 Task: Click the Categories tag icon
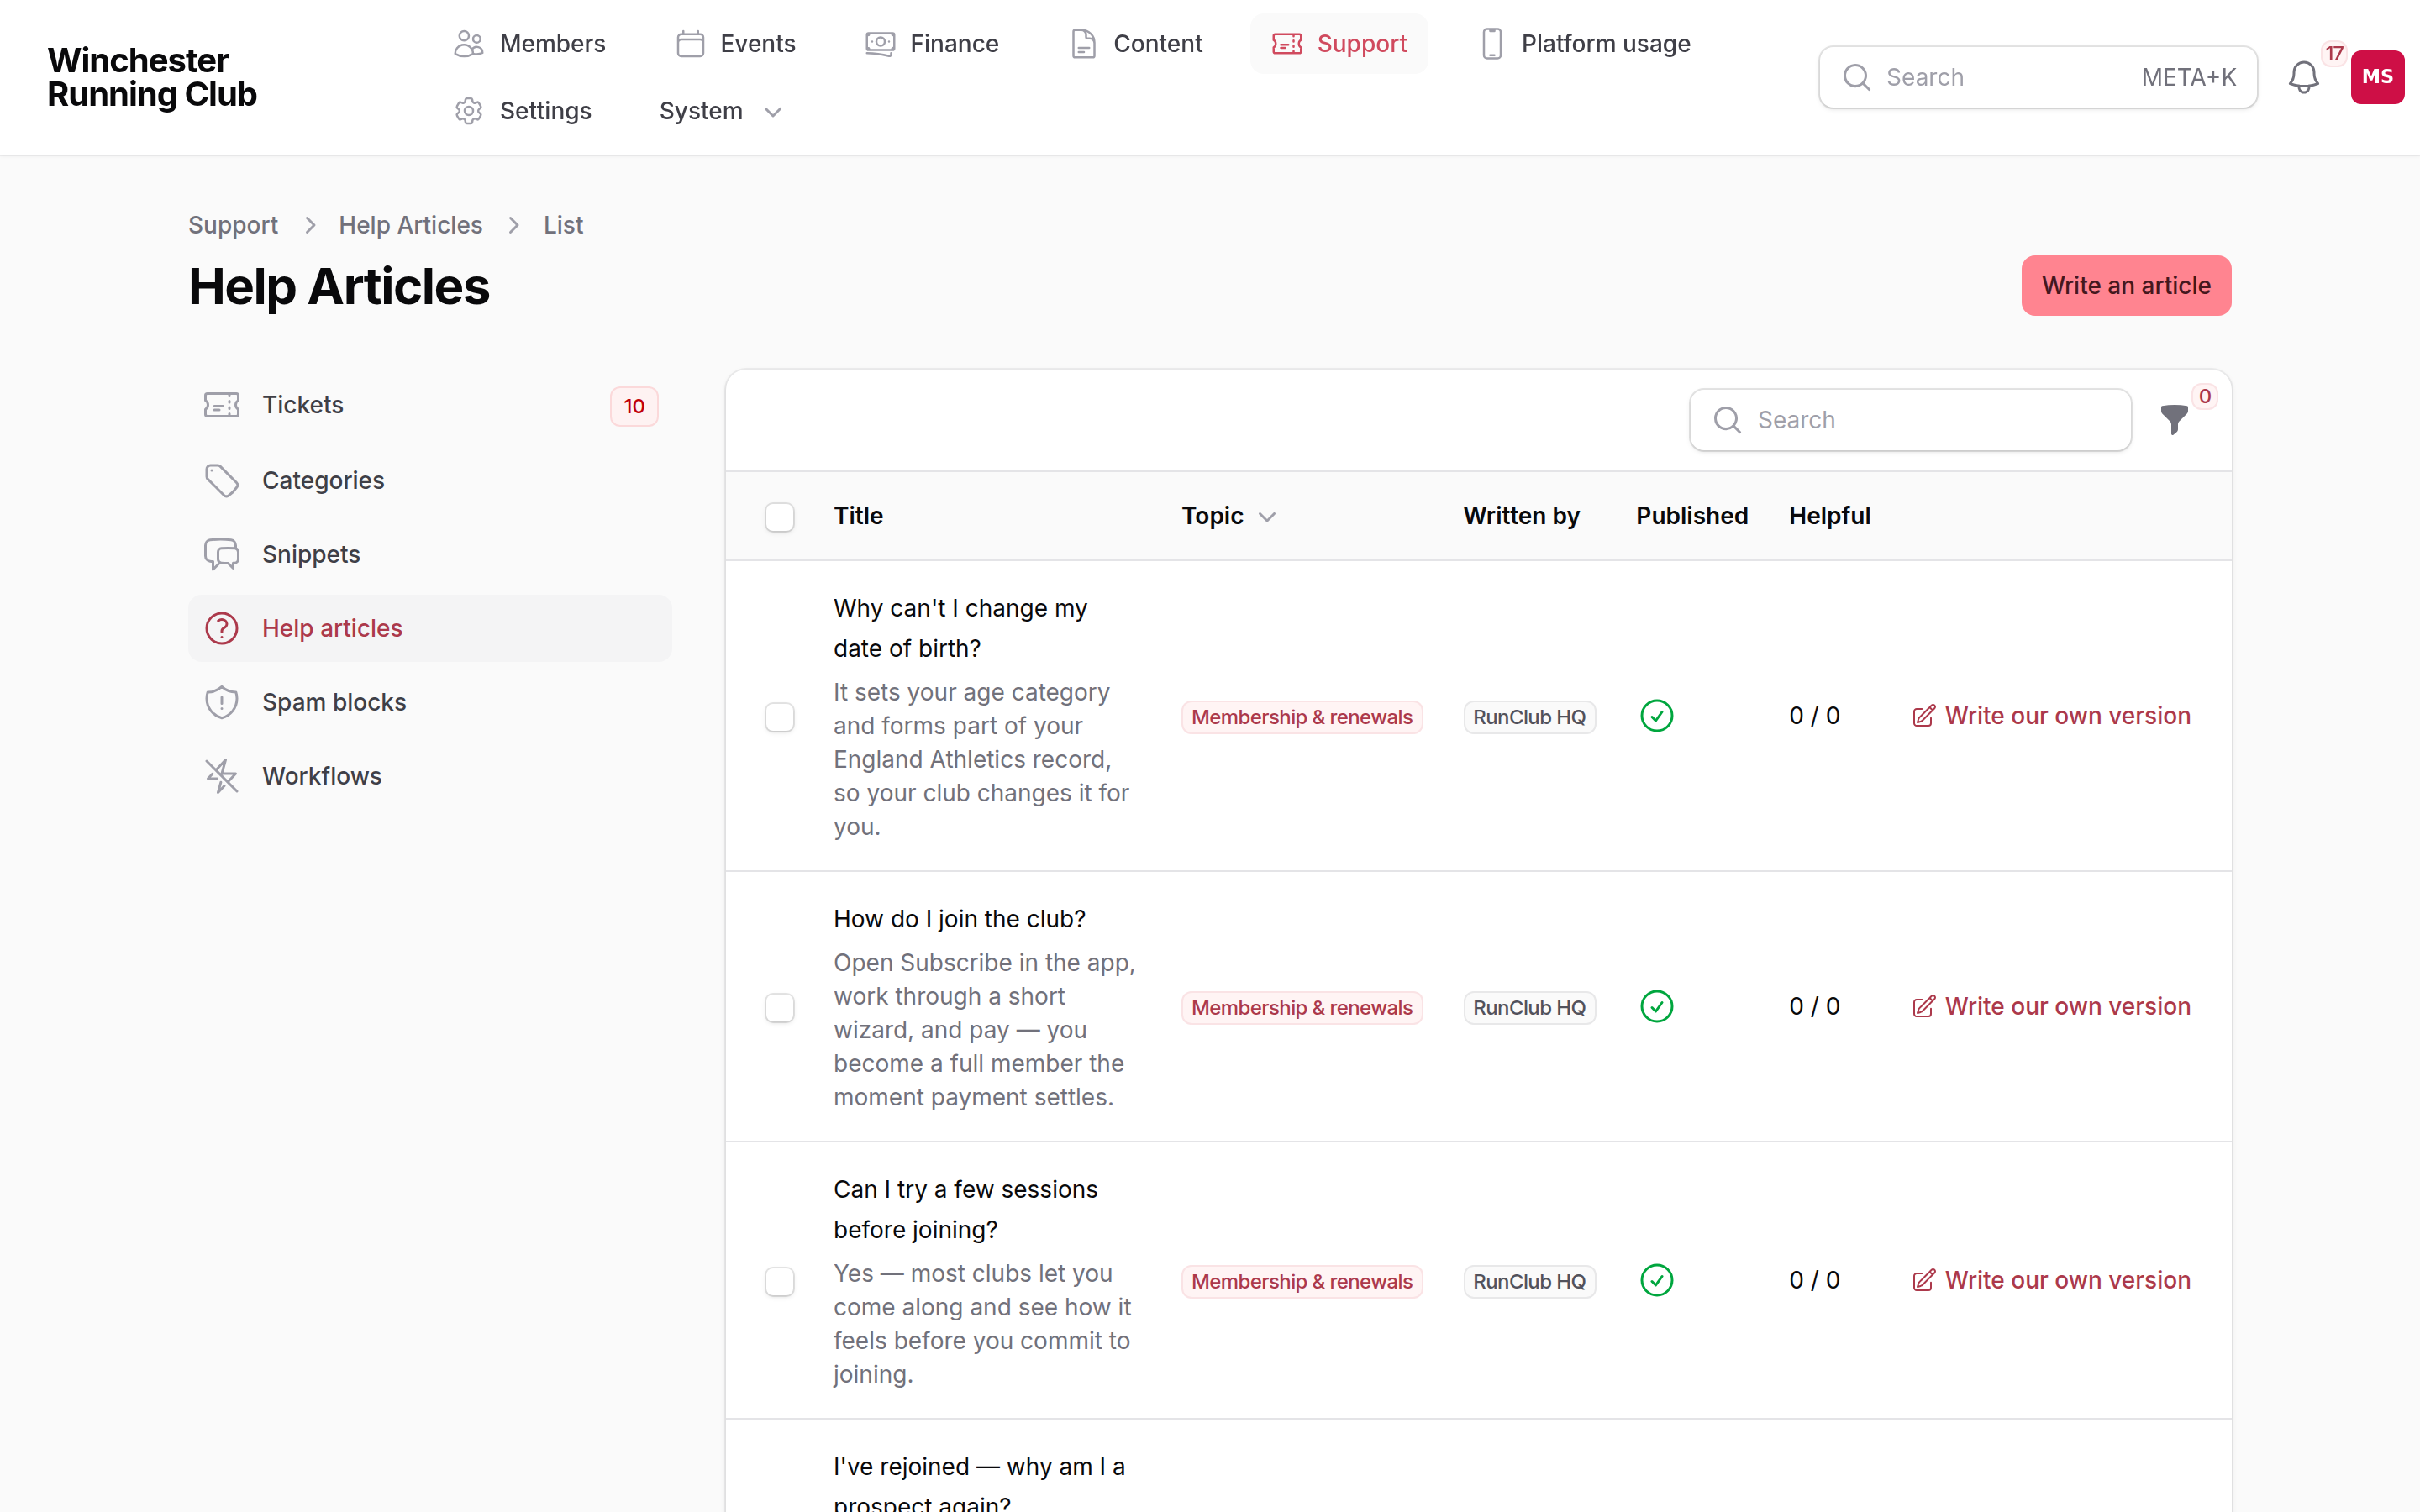pos(221,481)
